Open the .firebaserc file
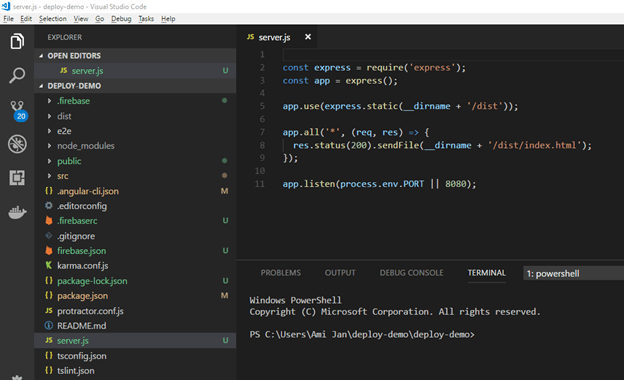The width and height of the screenshot is (624, 380). point(135,220)
